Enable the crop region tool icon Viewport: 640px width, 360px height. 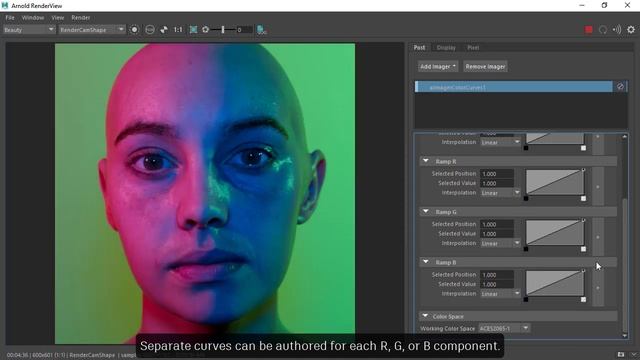click(193, 30)
